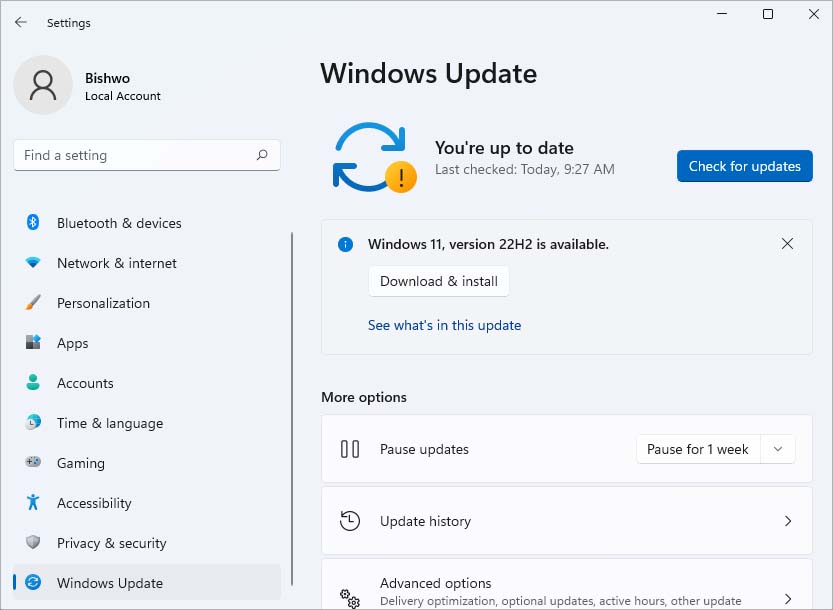The height and width of the screenshot is (610, 833).
Task: Expand Advanced options chevron
Action: click(x=788, y=598)
